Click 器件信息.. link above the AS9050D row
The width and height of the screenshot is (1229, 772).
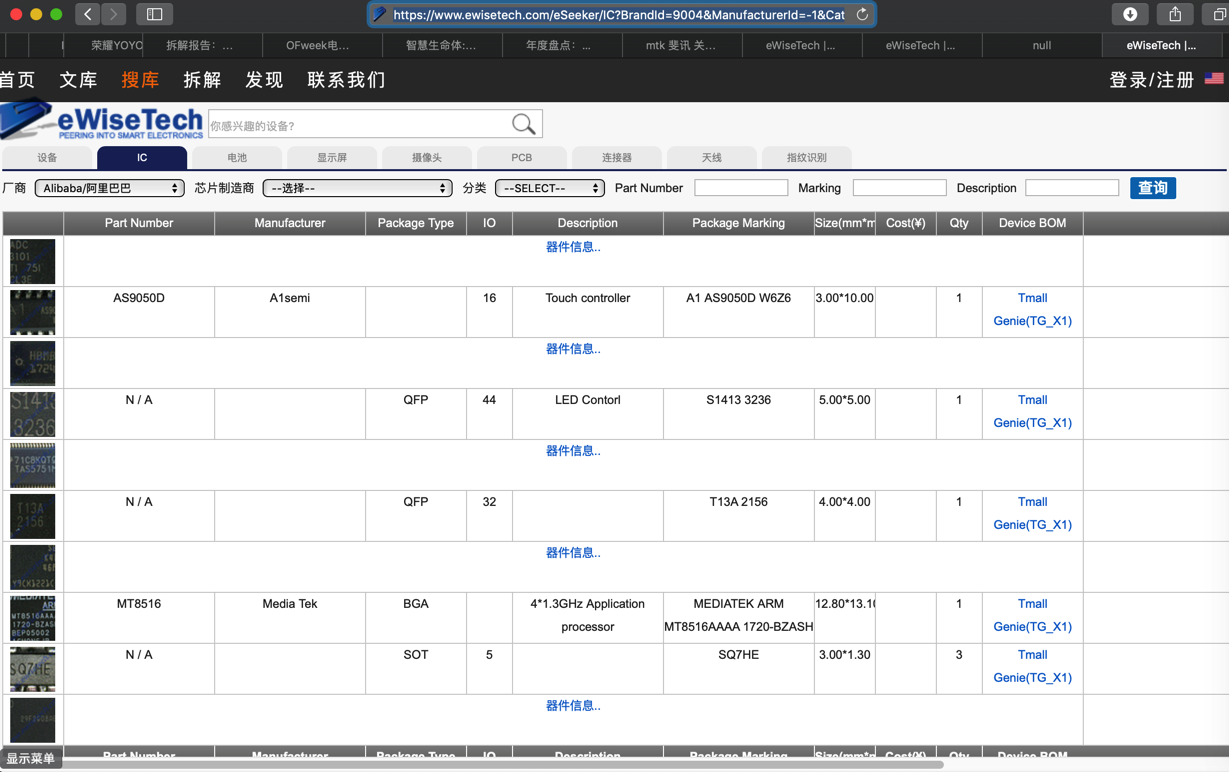(x=573, y=247)
